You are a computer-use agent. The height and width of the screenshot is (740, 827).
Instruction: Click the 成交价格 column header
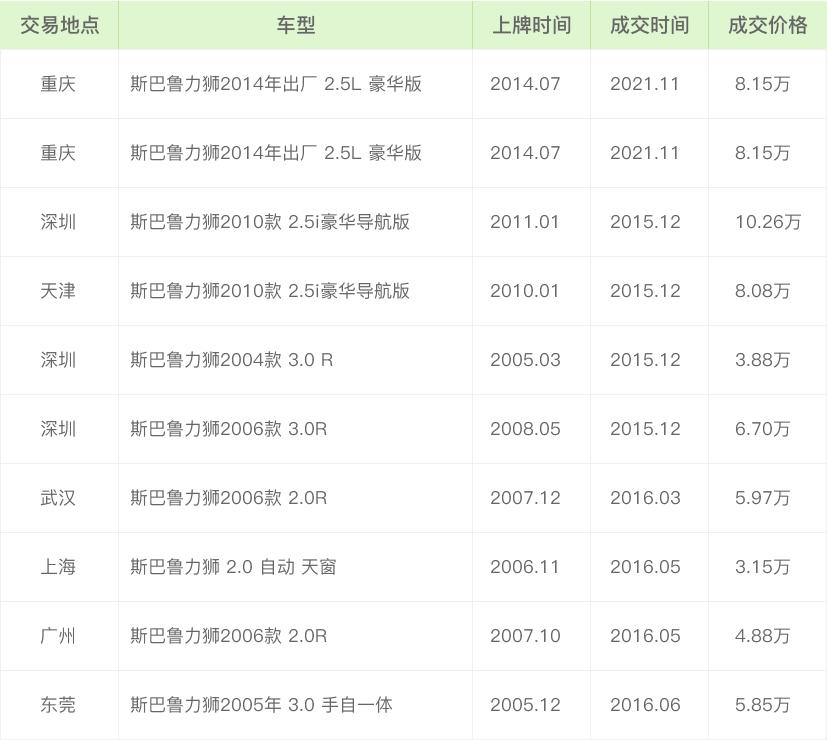[768, 25]
